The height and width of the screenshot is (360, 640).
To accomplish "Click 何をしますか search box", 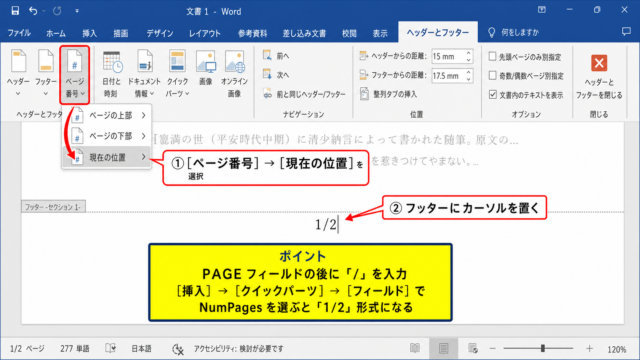I will click(520, 32).
